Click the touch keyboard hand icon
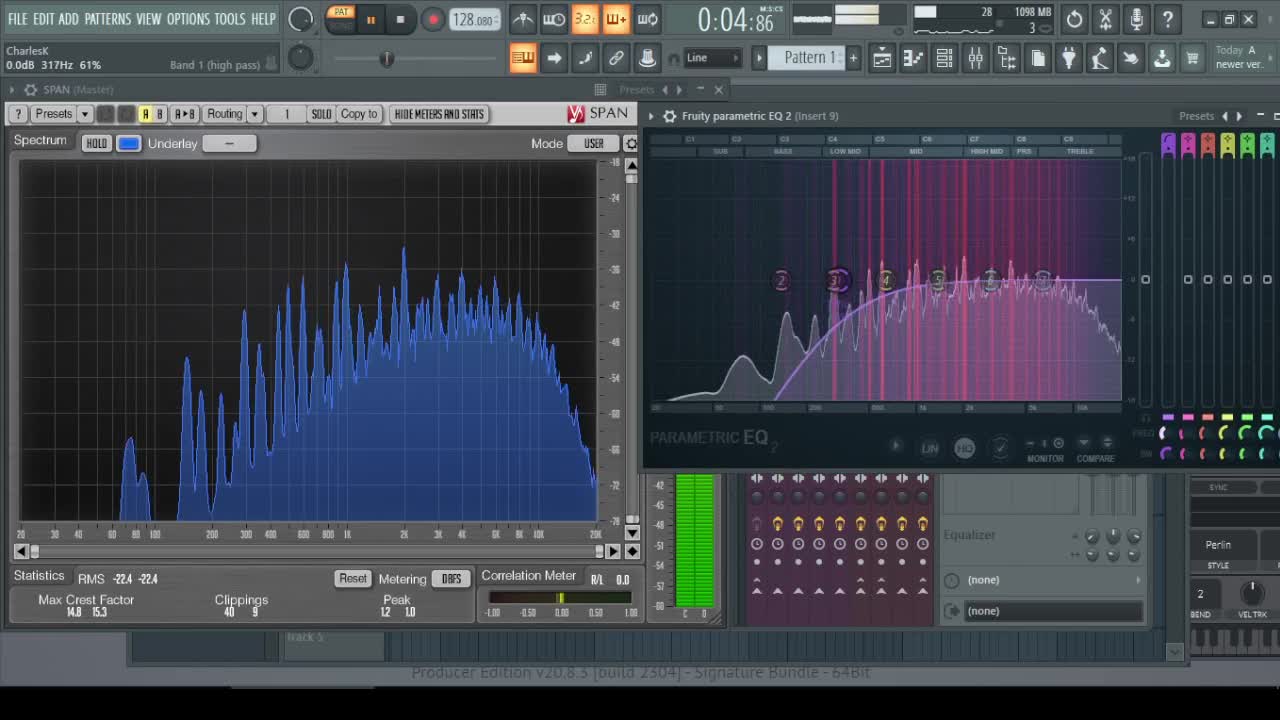 (1131, 59)
